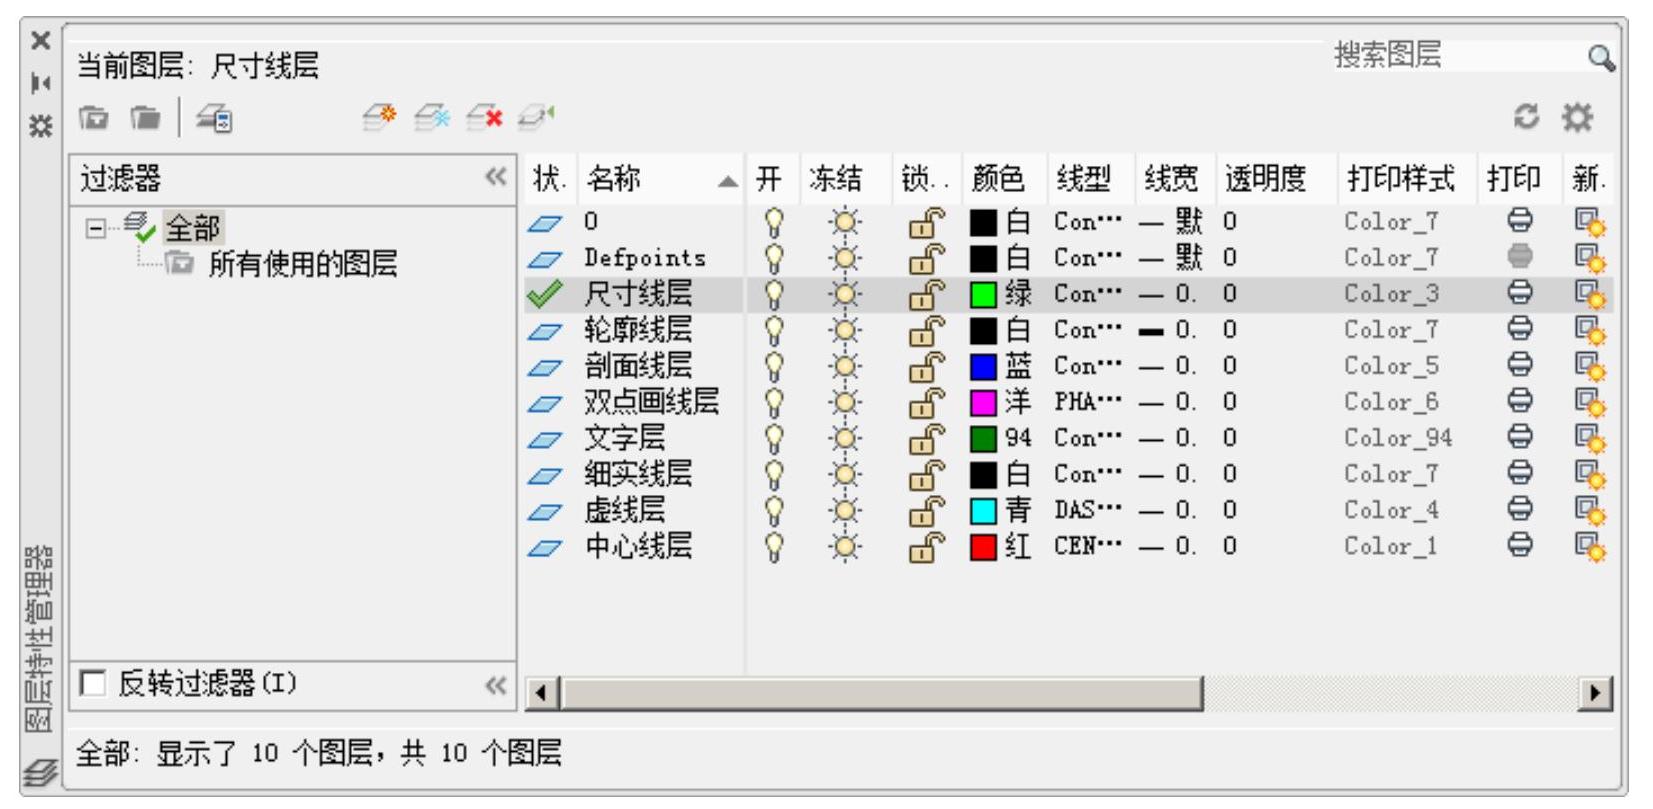Screen dimensions: 1653x809
Task: Toggle new viewport freeze for 轮廓线层
Action: (1589, 330)
